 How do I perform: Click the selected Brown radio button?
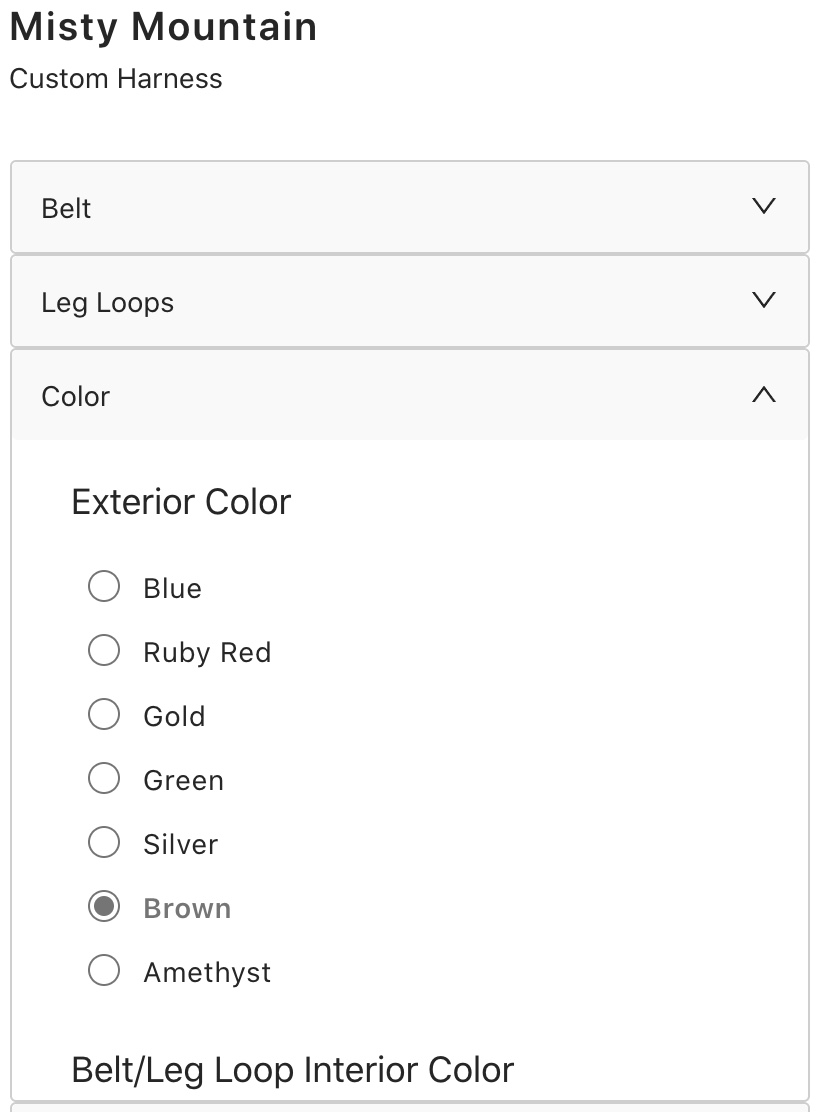coord(104,906)
